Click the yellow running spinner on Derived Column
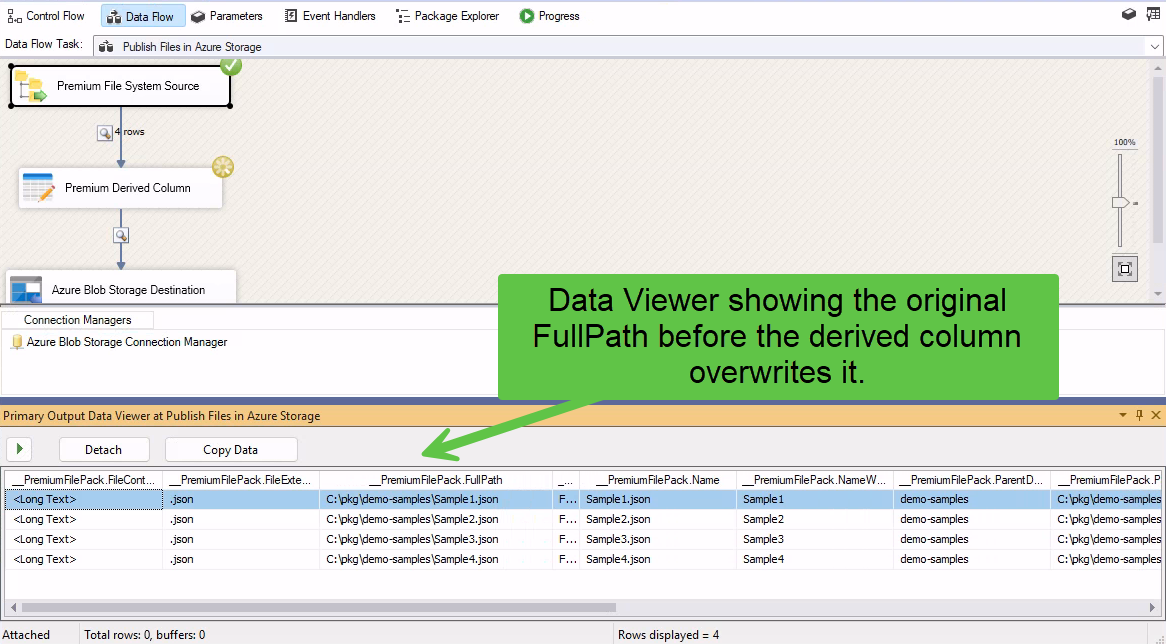The image size is (1166, 644). [223, 167]
